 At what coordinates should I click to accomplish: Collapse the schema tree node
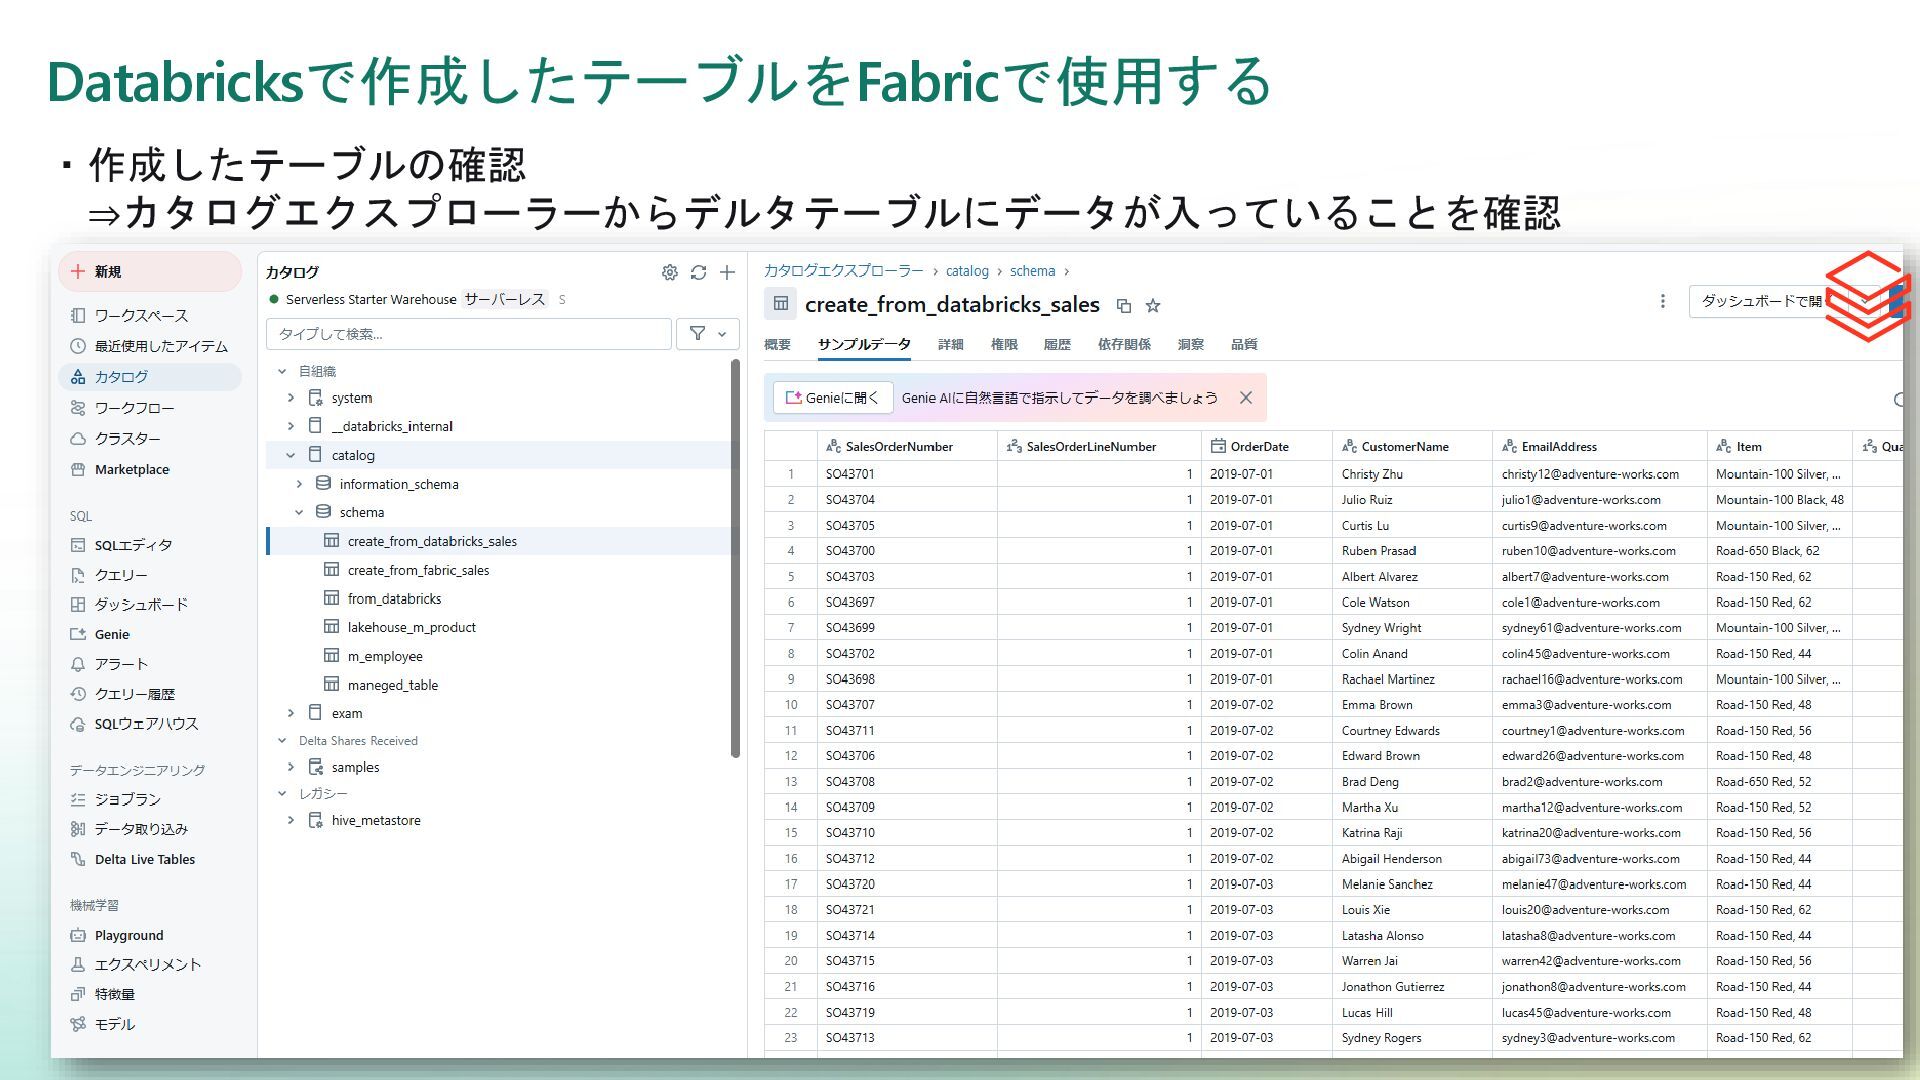coord(299,512)
